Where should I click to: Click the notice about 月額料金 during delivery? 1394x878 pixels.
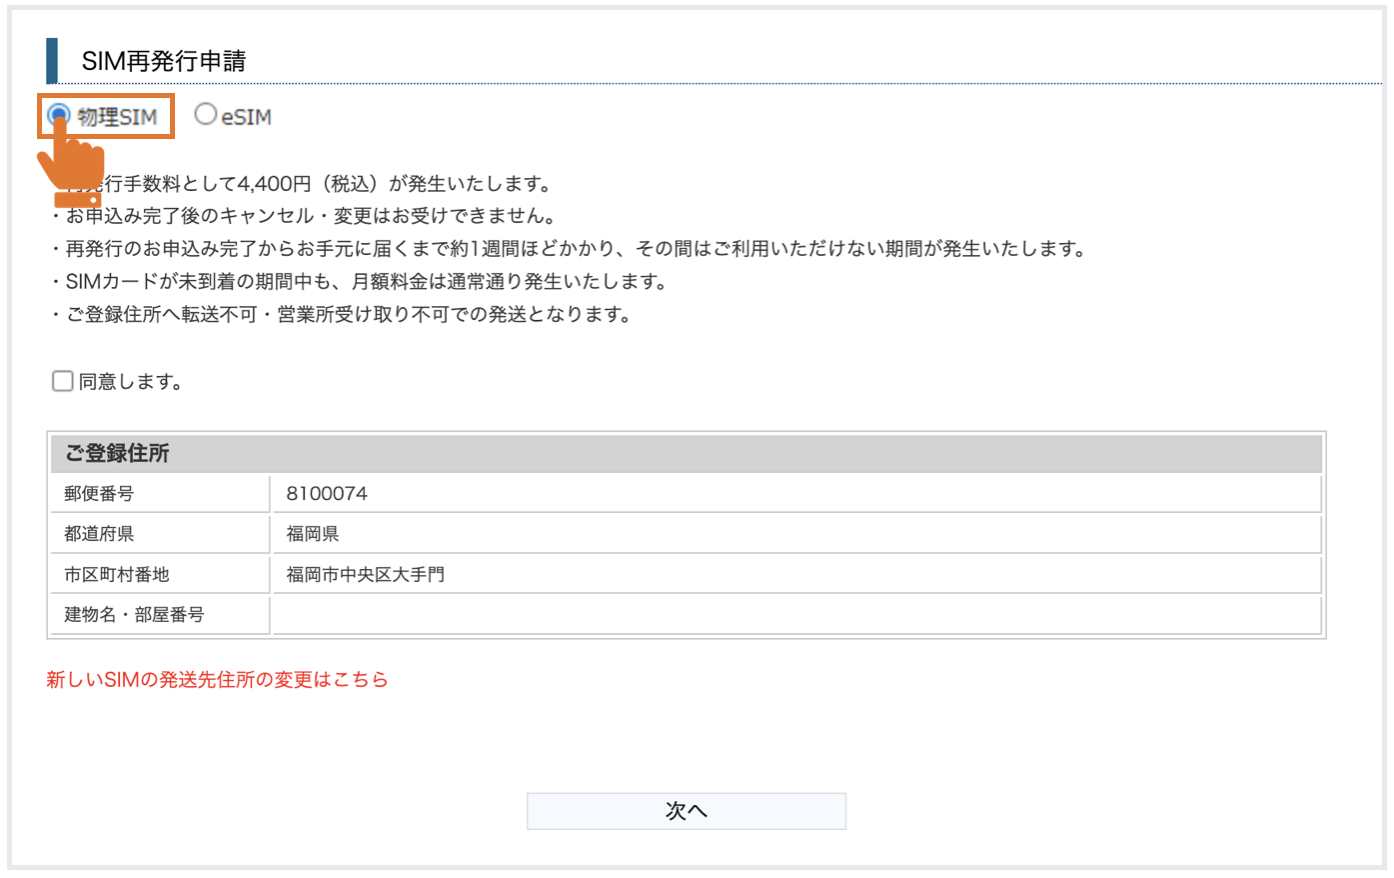[x=366, y=282]
